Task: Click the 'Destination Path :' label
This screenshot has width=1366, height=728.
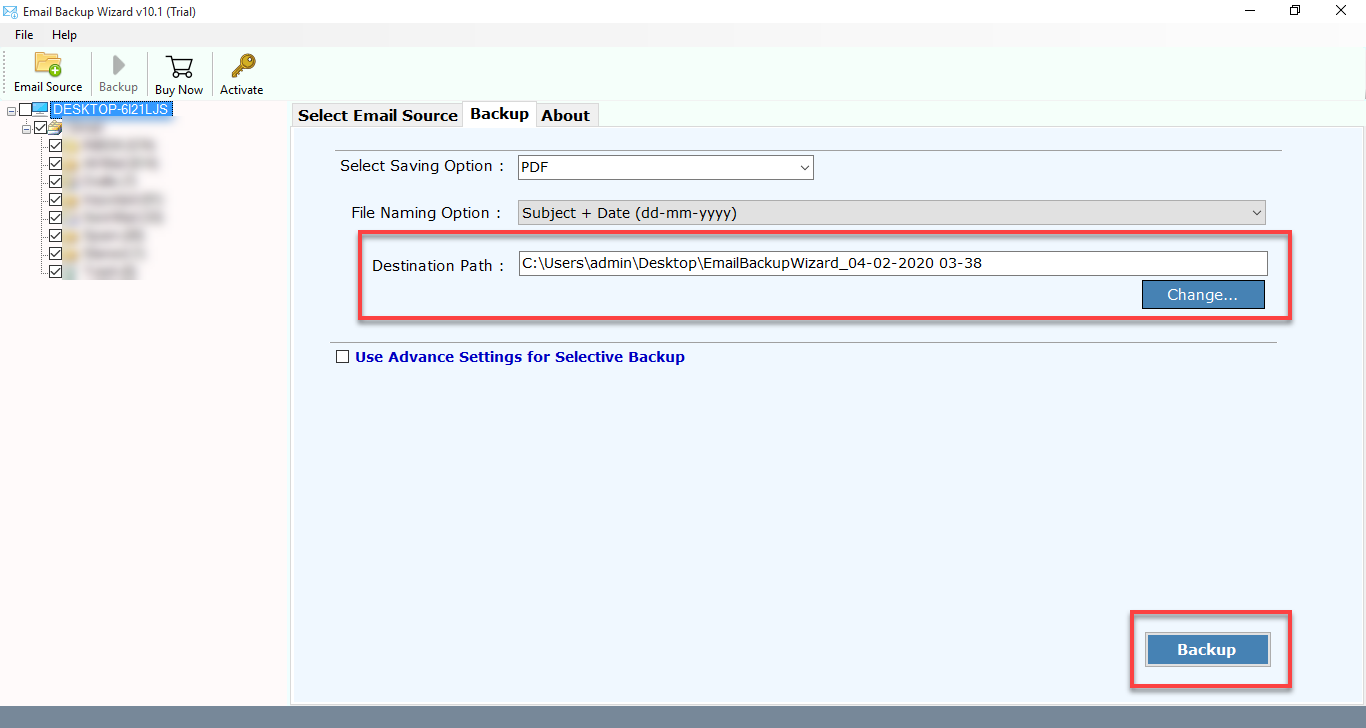Action: (x=438, y=266)
